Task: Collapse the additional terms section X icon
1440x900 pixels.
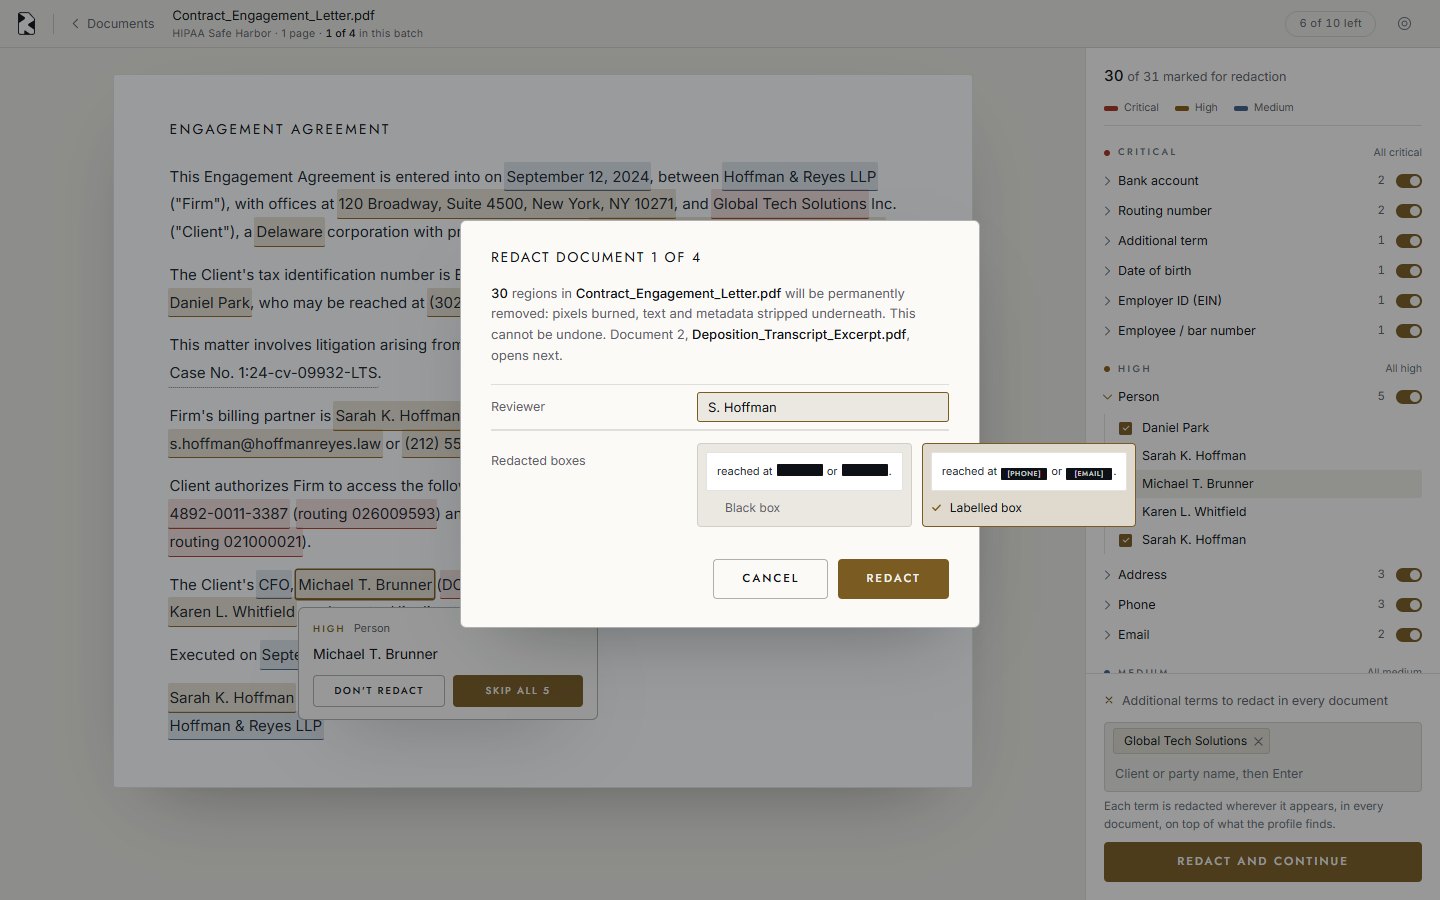Action: [1109, 701]
